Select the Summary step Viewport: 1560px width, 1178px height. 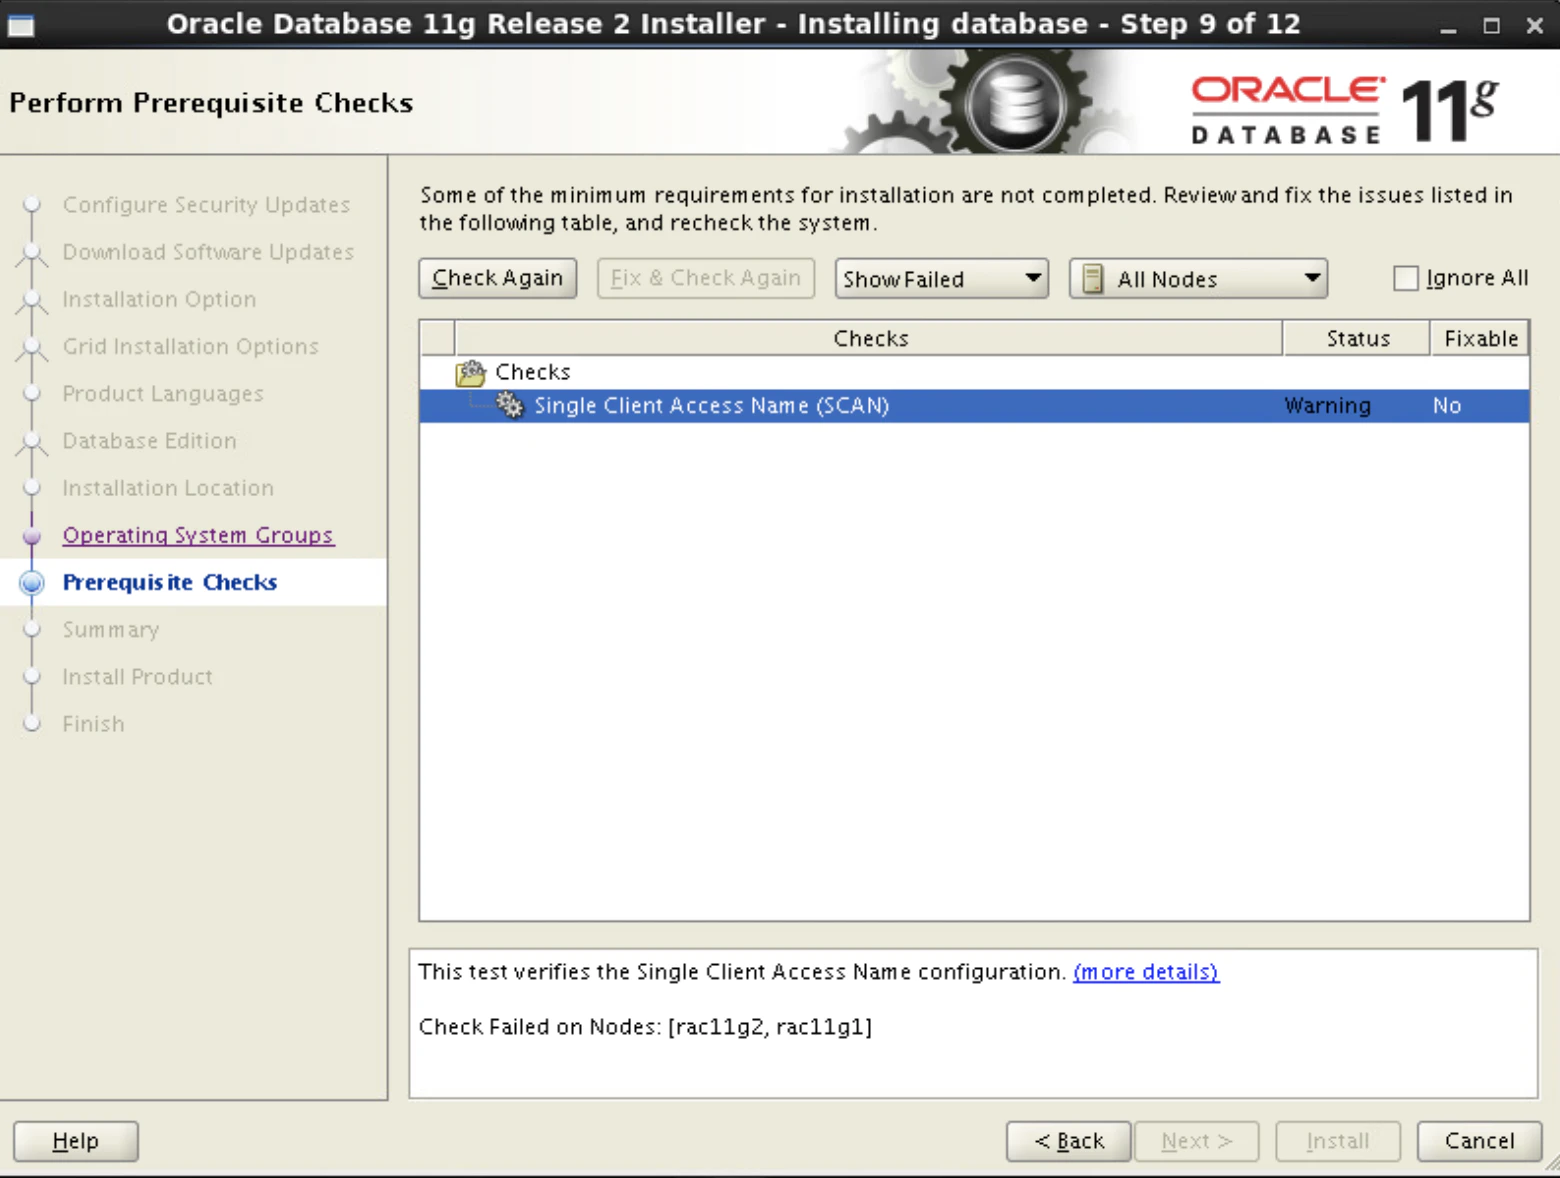click(x=111, y=630)
